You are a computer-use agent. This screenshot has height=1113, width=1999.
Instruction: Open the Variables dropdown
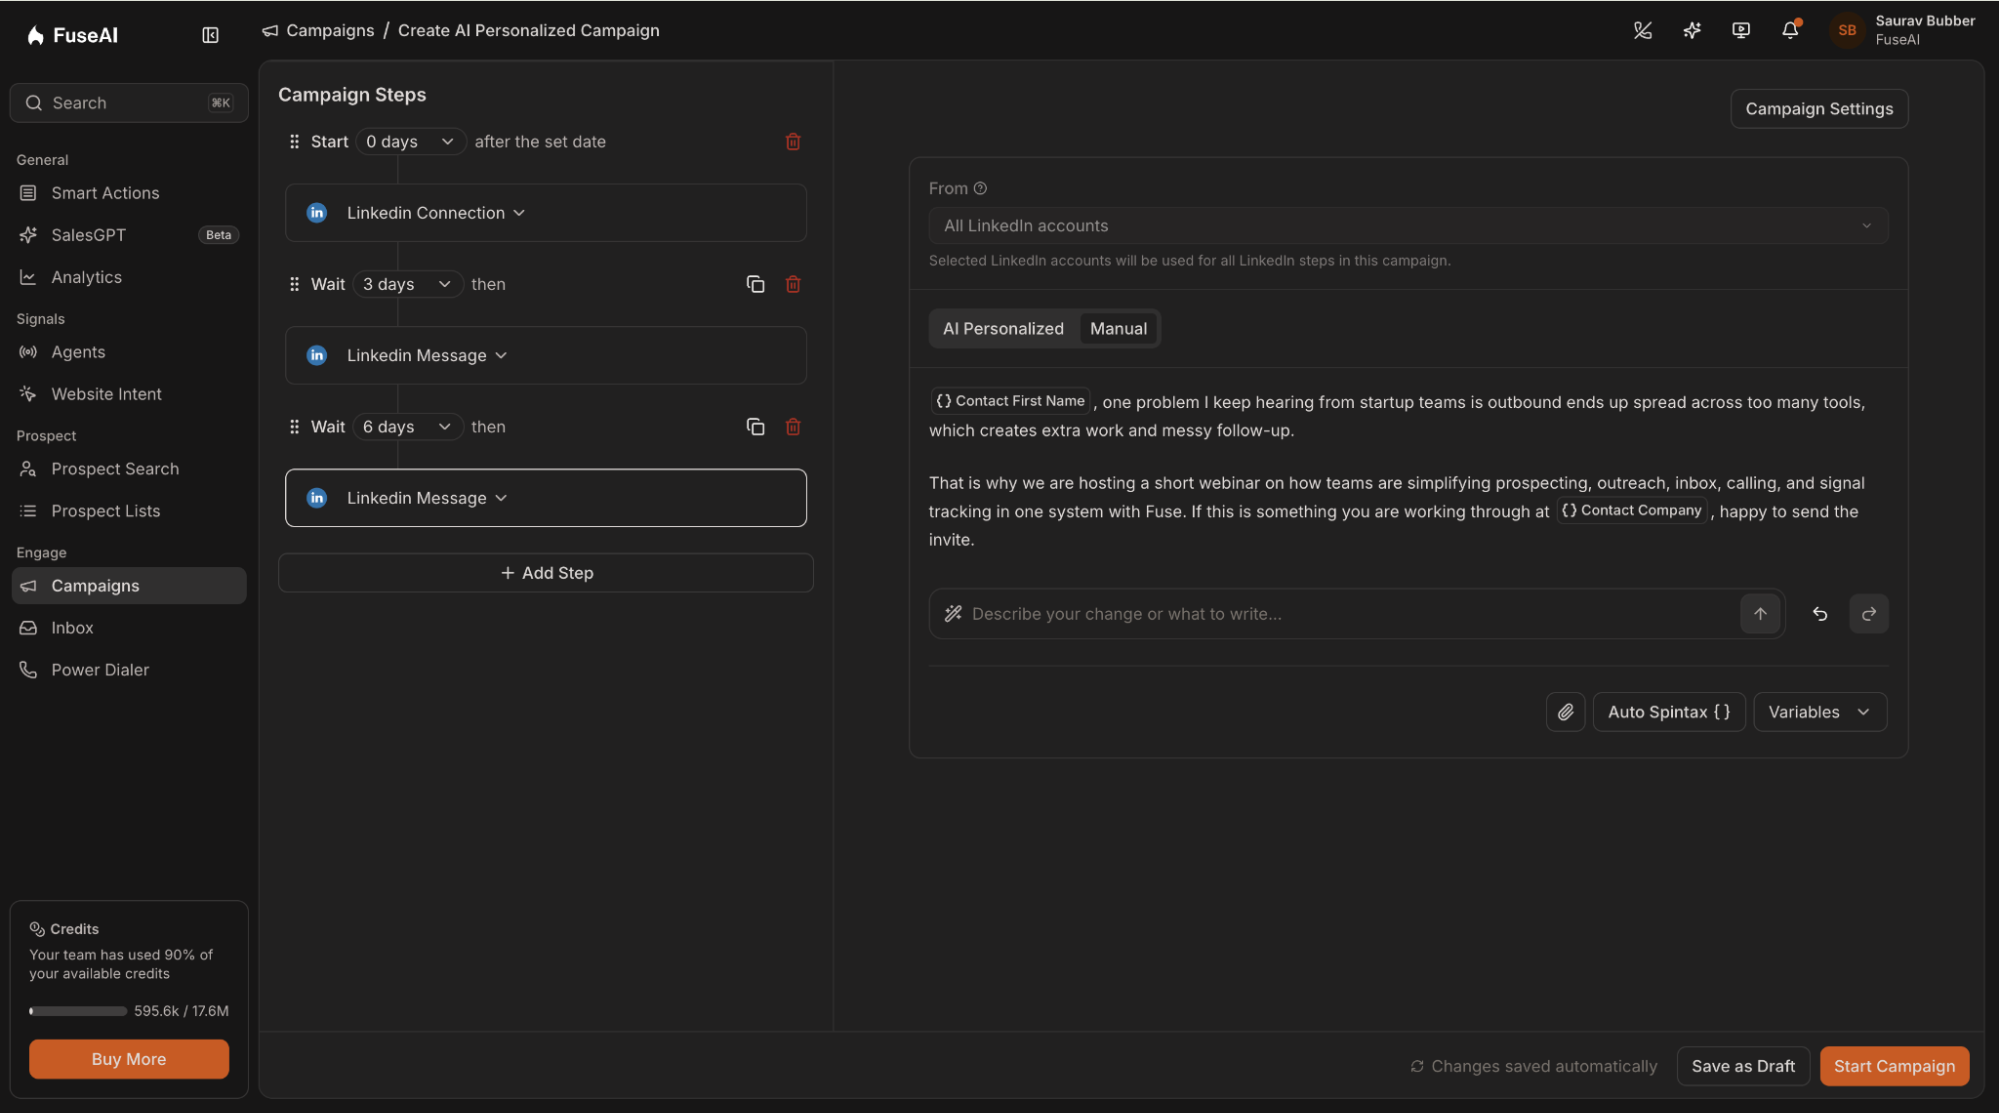(x=1819, y=712)
